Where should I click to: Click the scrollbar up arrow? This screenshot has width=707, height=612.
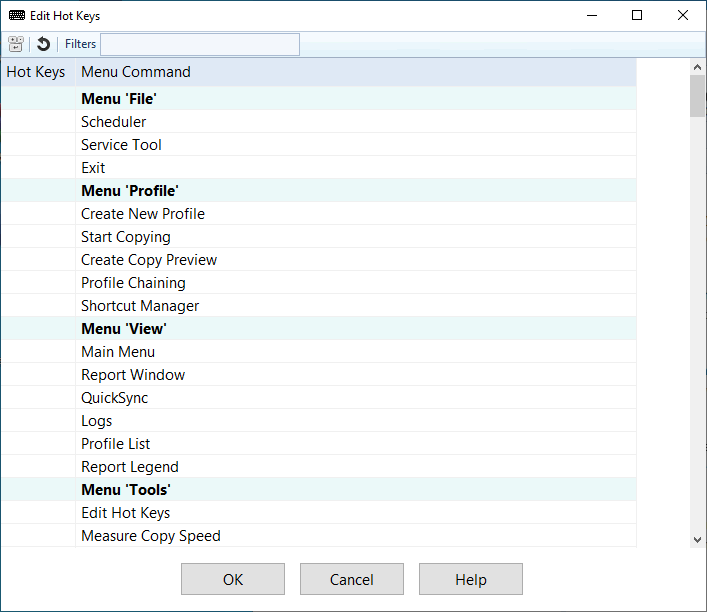(697, 67)
